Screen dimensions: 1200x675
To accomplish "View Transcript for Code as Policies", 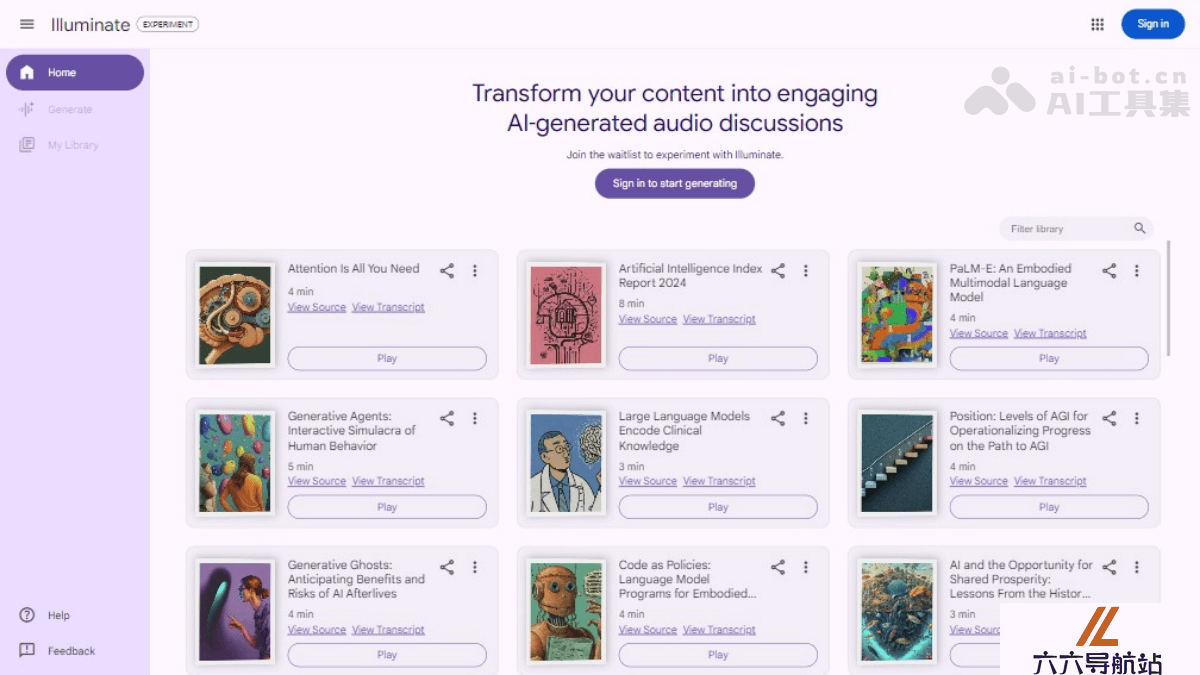I will pyautogui.click(x=719, y=630).
